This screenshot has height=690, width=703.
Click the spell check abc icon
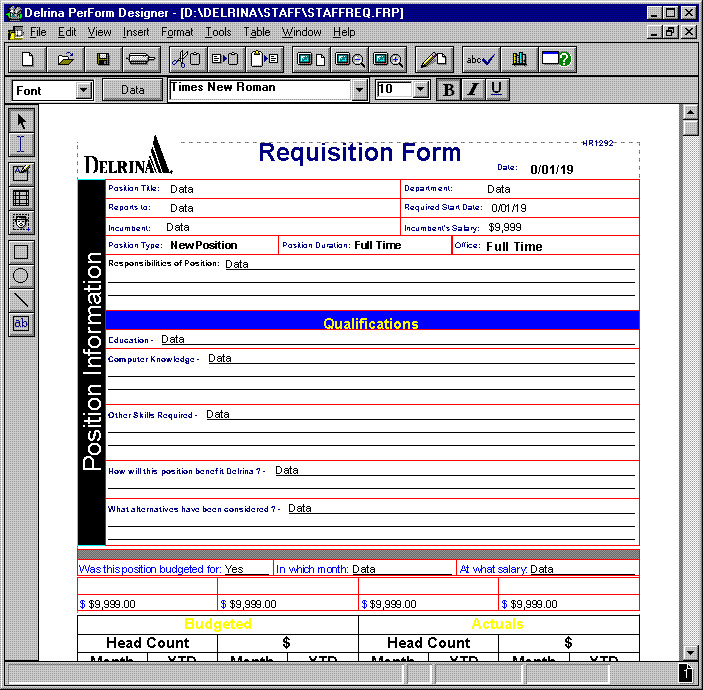(480, 59)
